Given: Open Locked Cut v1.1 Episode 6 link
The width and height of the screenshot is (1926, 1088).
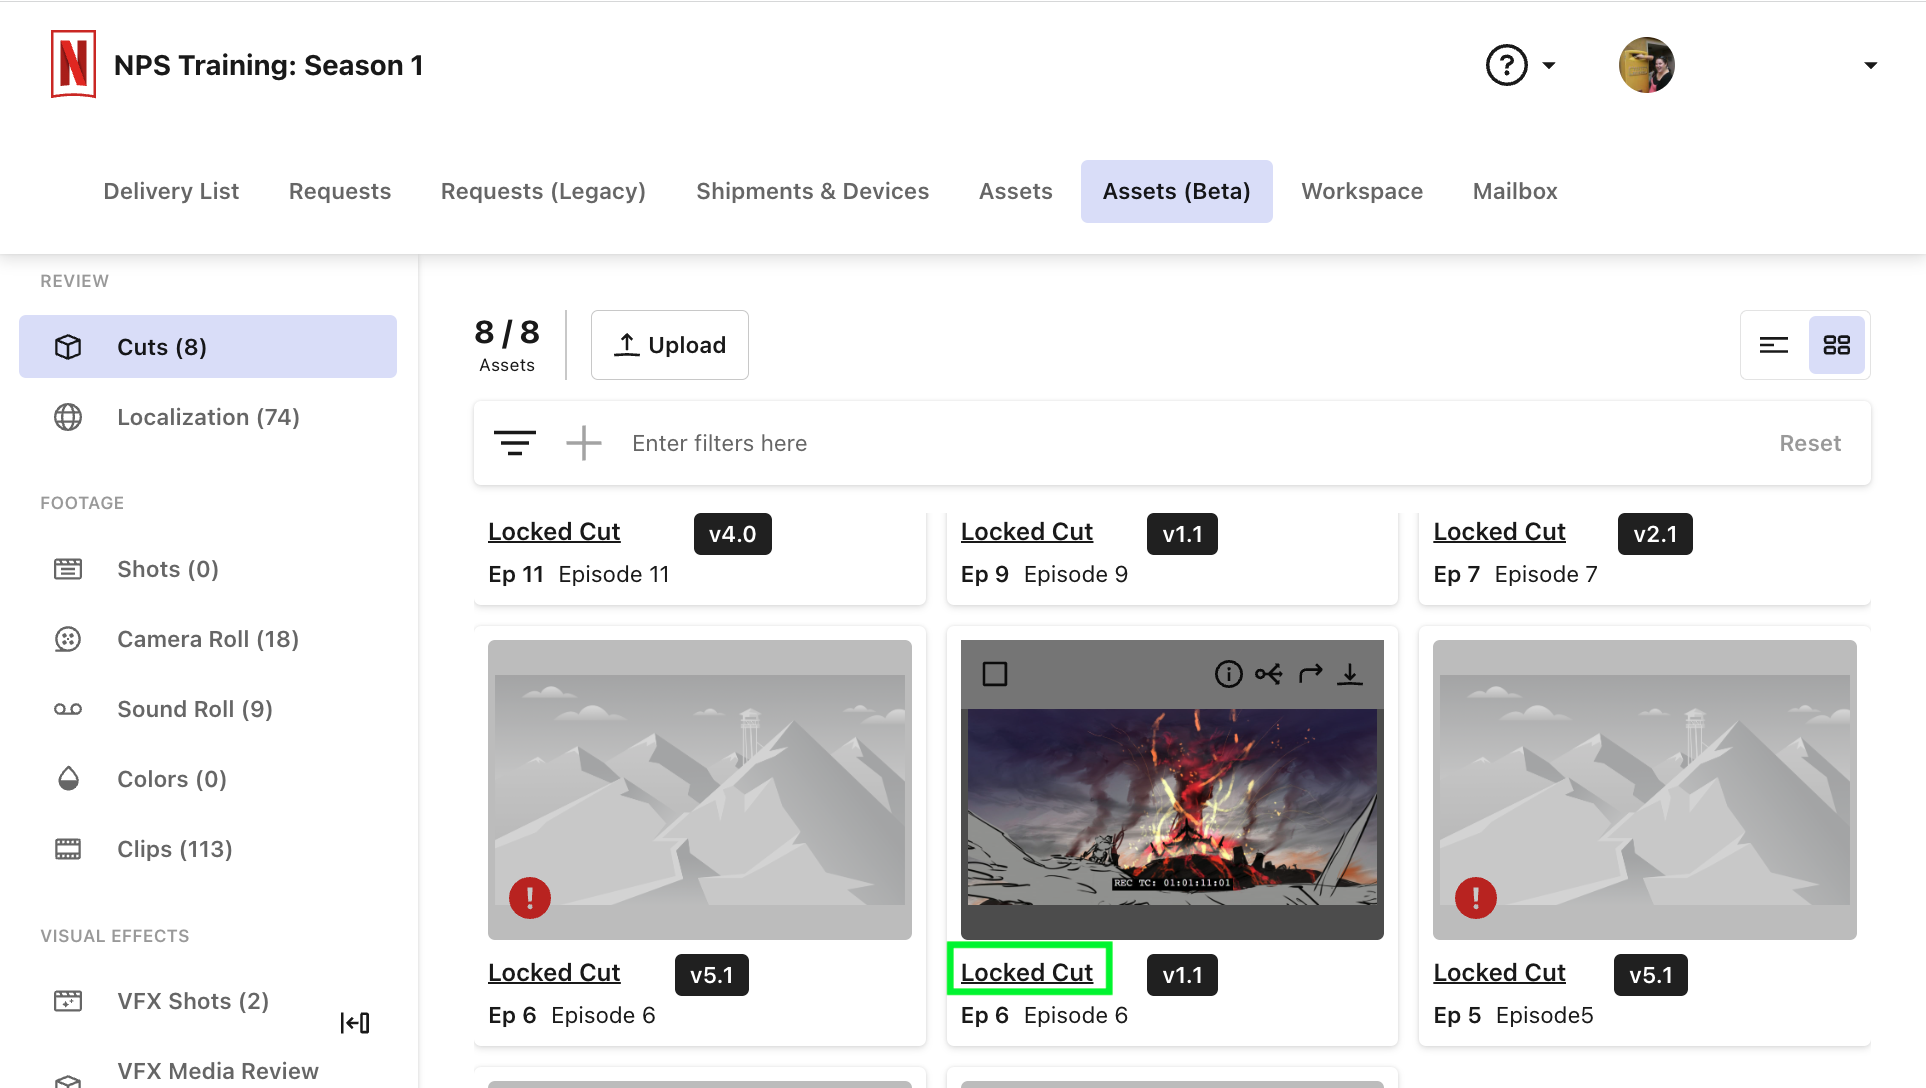Looking at the screenshot, I should tap(1027, 973).
